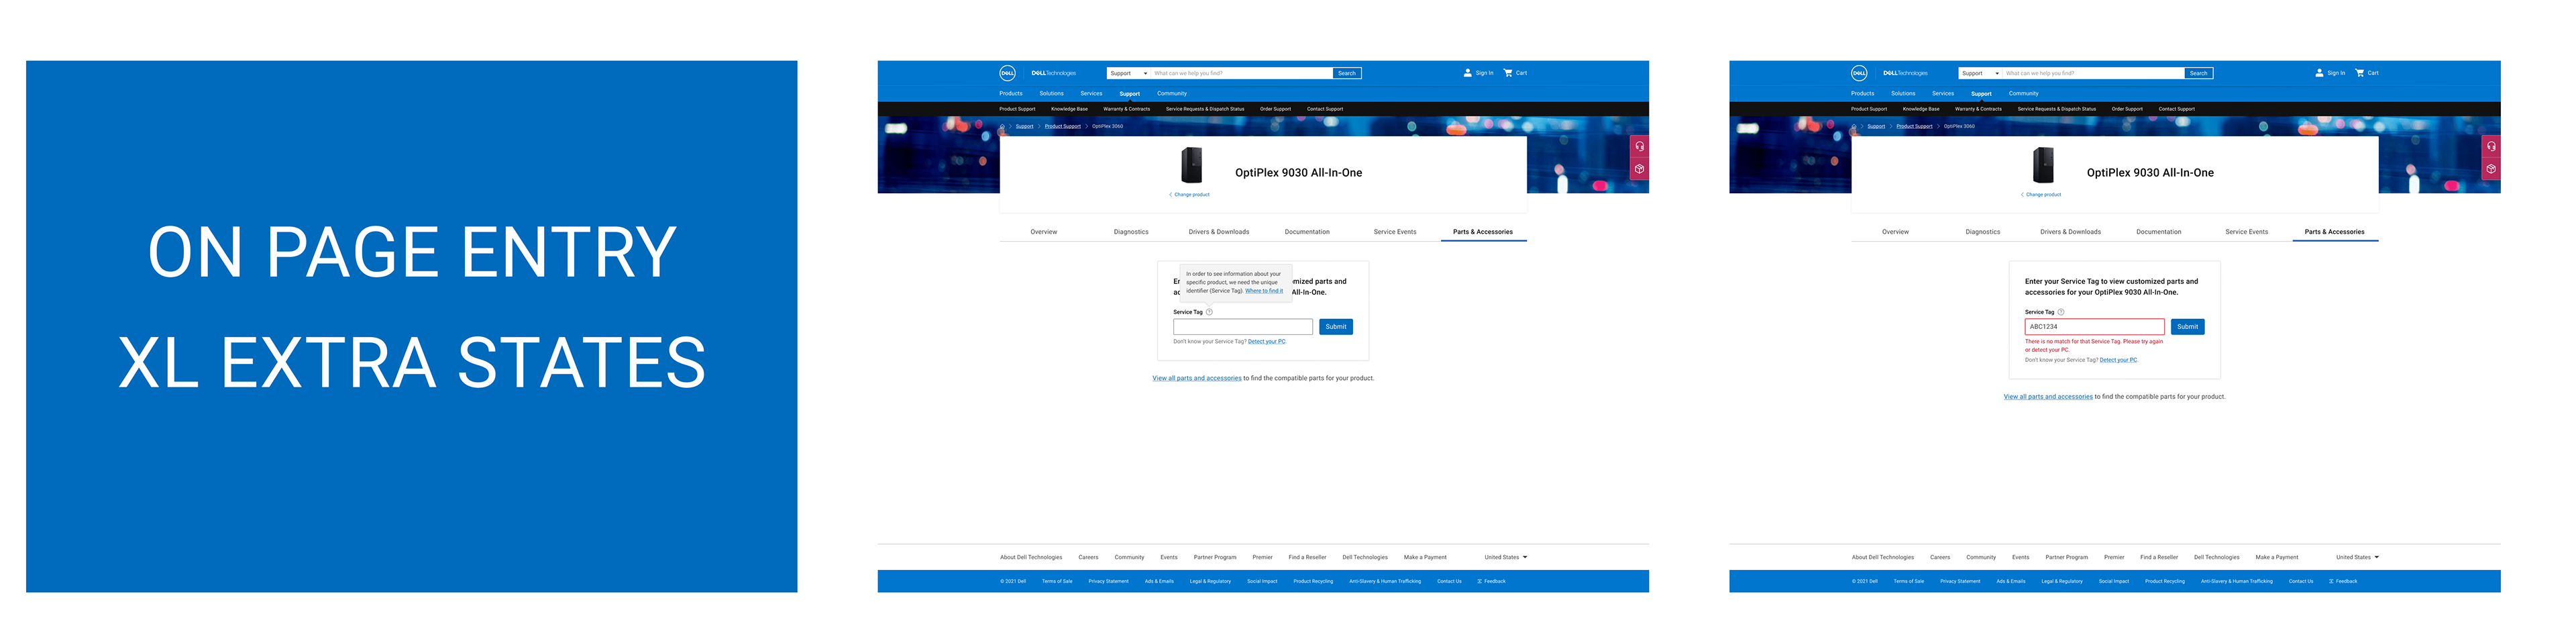
Task: Click Contact Us footer link, error-state page
Action: pyautogui.click(x=2301, y=581)
